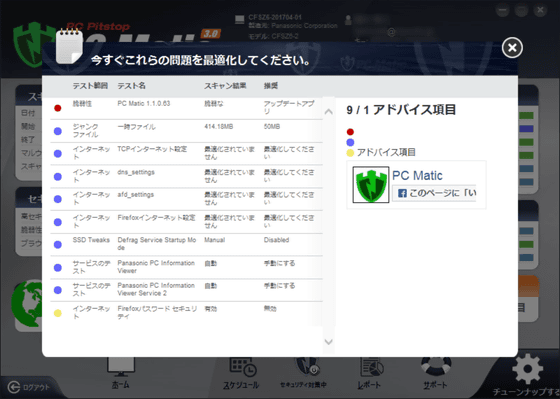The image size is (560, 399).
Task: Open the PC Matic Facebook page link
Action: coord(417,175)
